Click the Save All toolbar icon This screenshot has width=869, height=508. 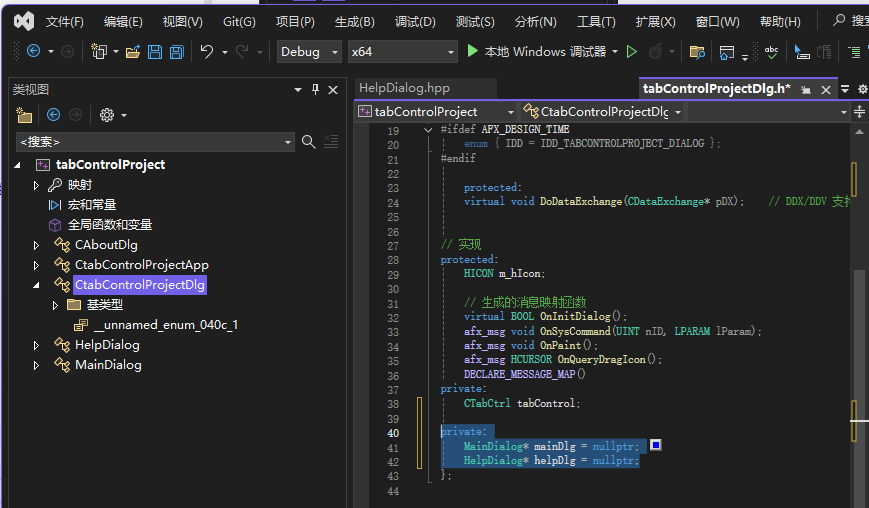coord(176,52)
